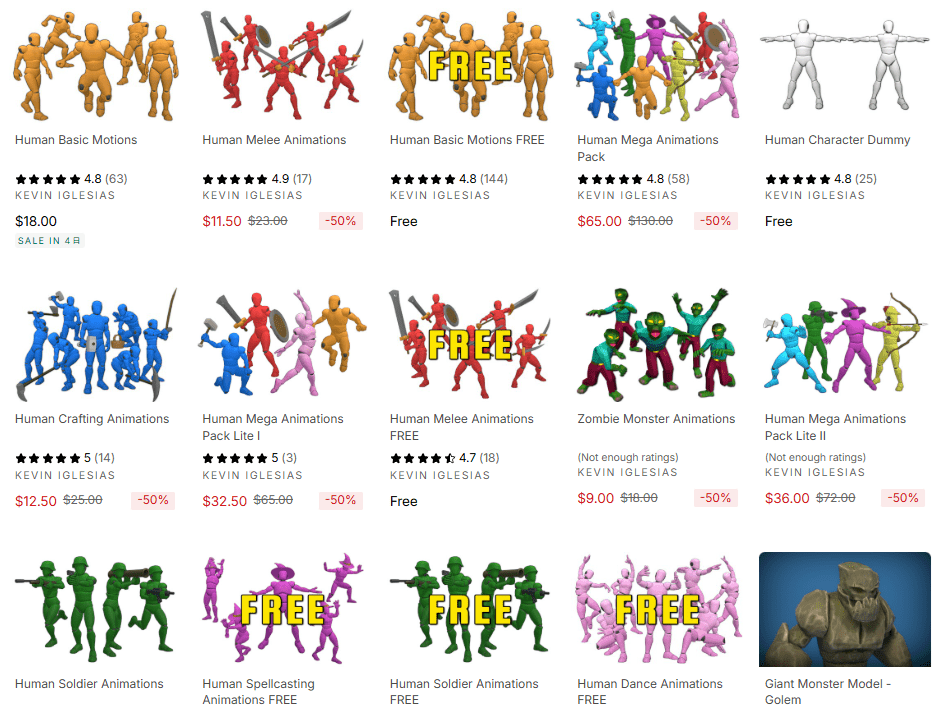This screenshot has width=942, height=707.
Task: Click the Human Melee Animations FREE title link
Action: (x=461, y=427)
